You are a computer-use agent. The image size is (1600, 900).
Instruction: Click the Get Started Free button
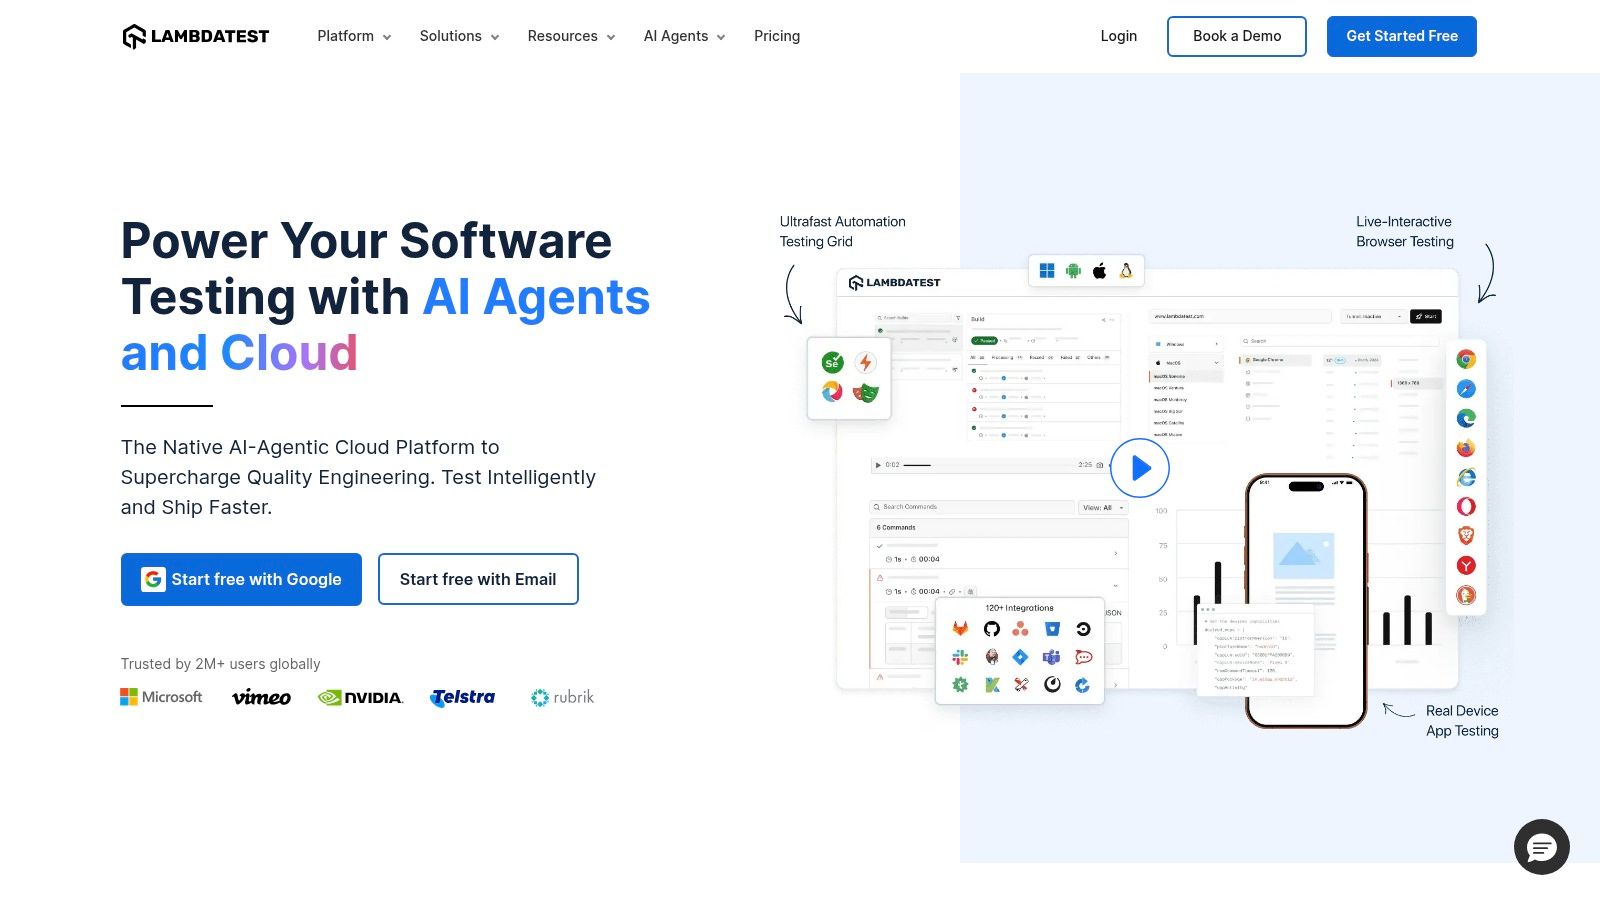coord(1402,36)
